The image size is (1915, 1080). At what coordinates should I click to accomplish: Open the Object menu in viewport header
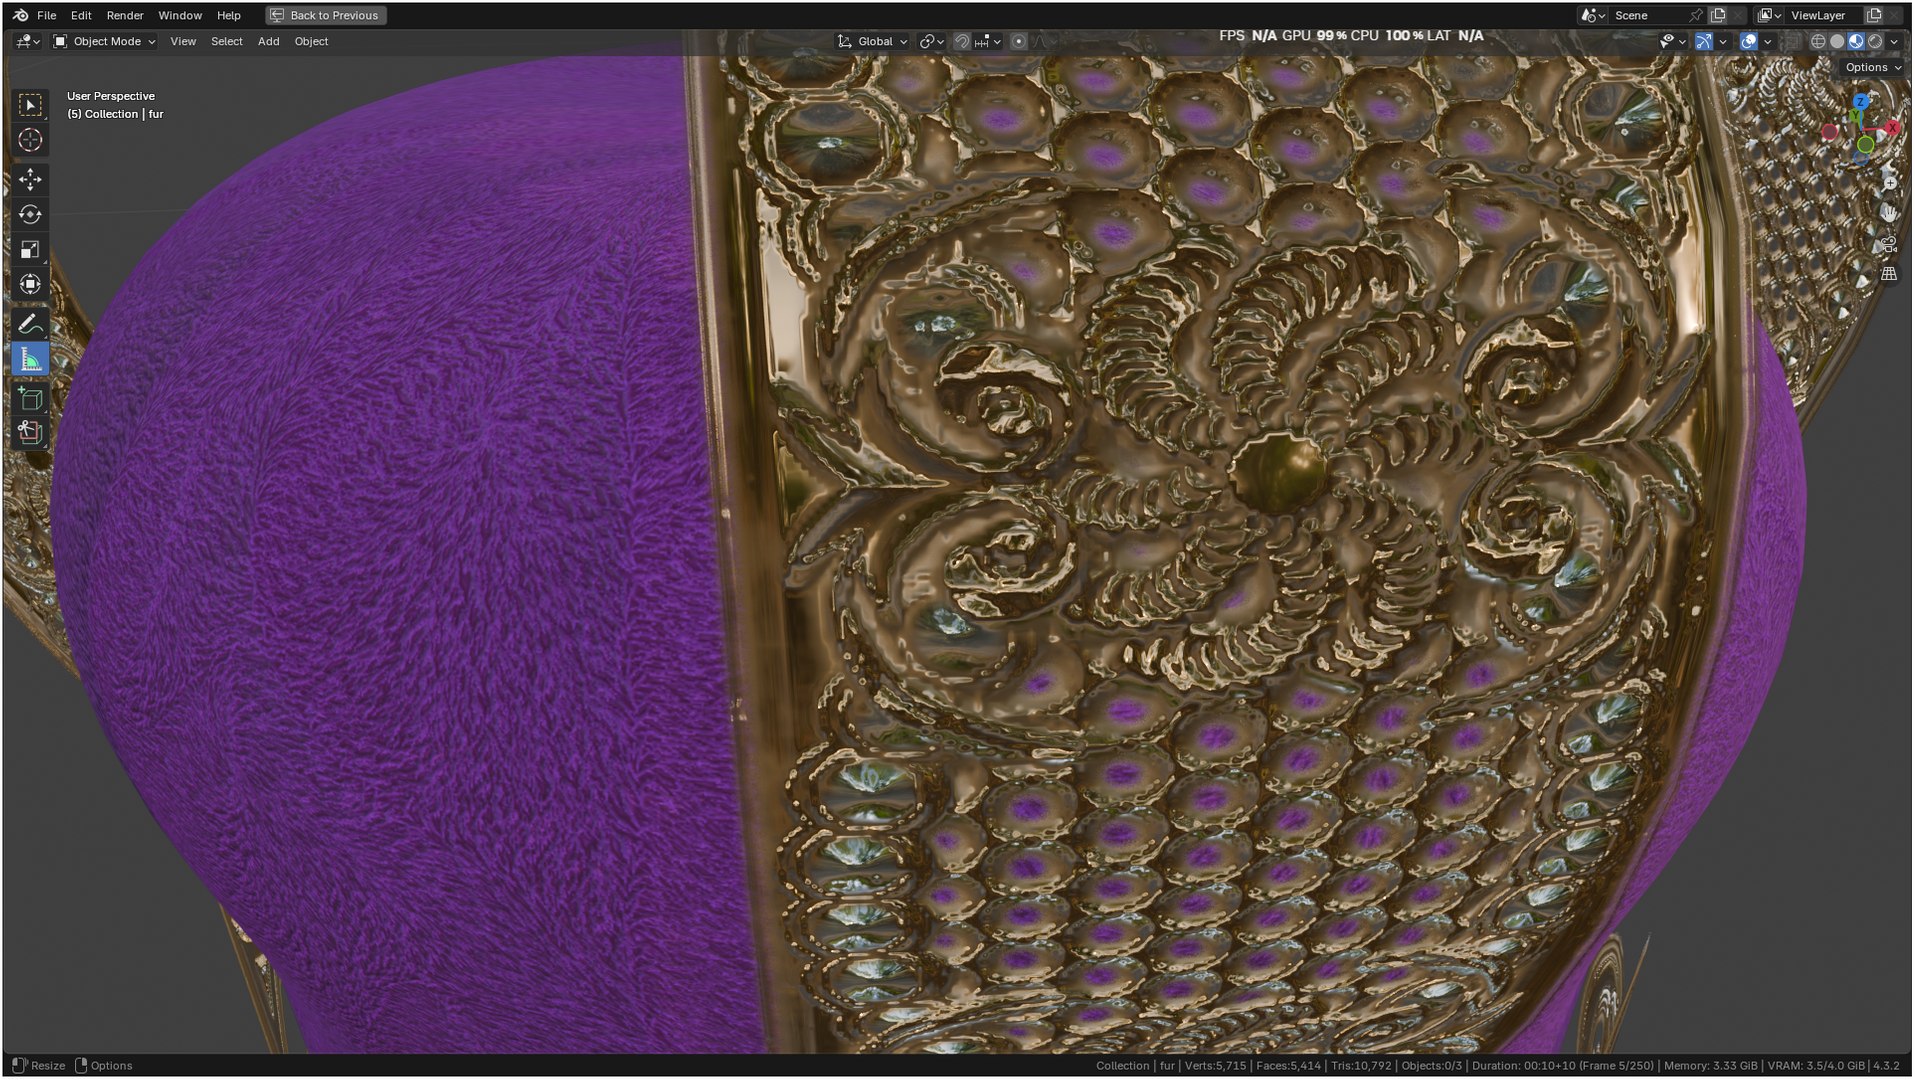click(311, 41)
